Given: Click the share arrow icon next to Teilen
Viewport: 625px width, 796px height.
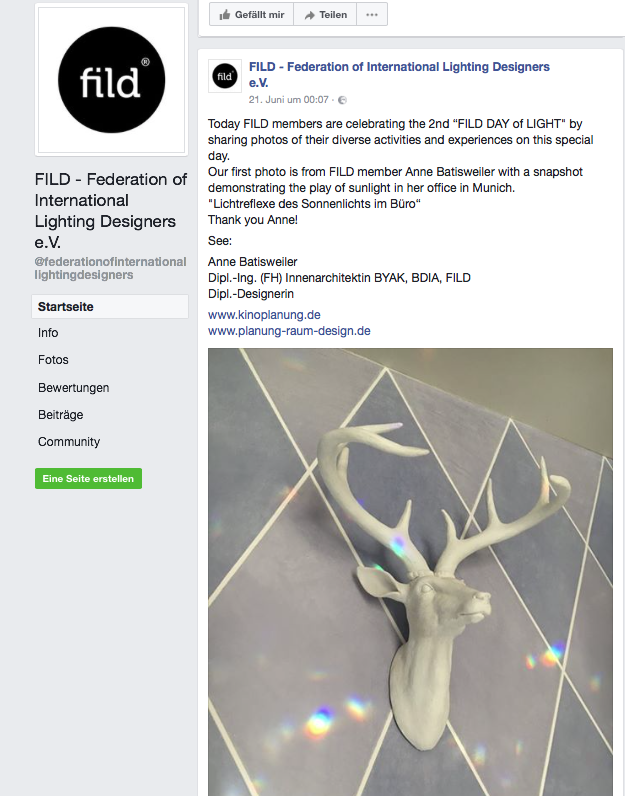Looking at the screenshot, I should (309, 15).
